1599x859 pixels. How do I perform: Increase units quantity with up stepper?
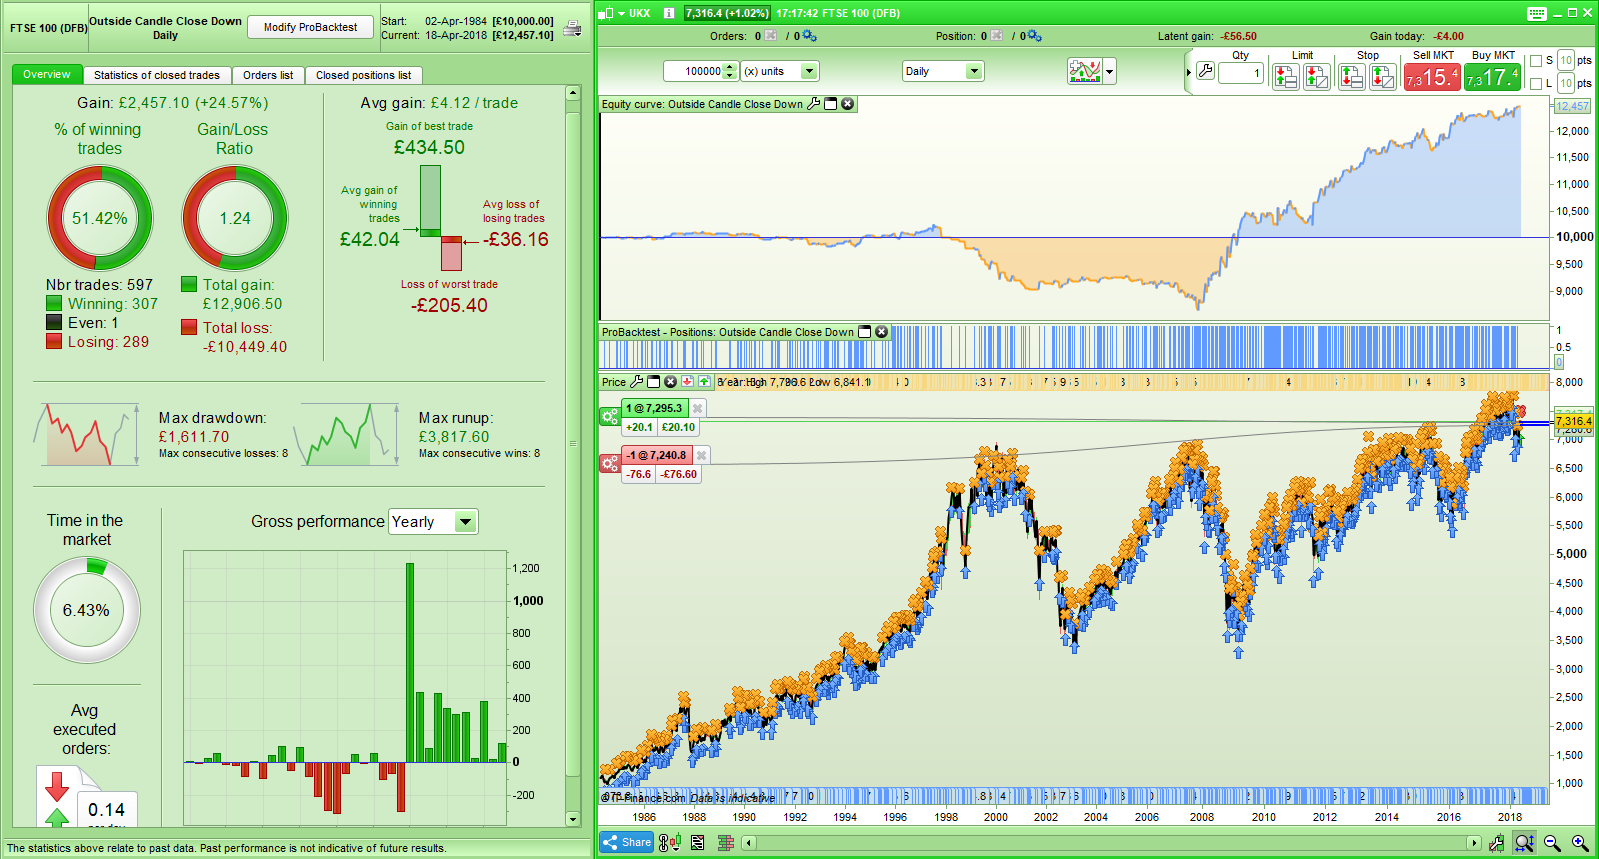[730, 67]
